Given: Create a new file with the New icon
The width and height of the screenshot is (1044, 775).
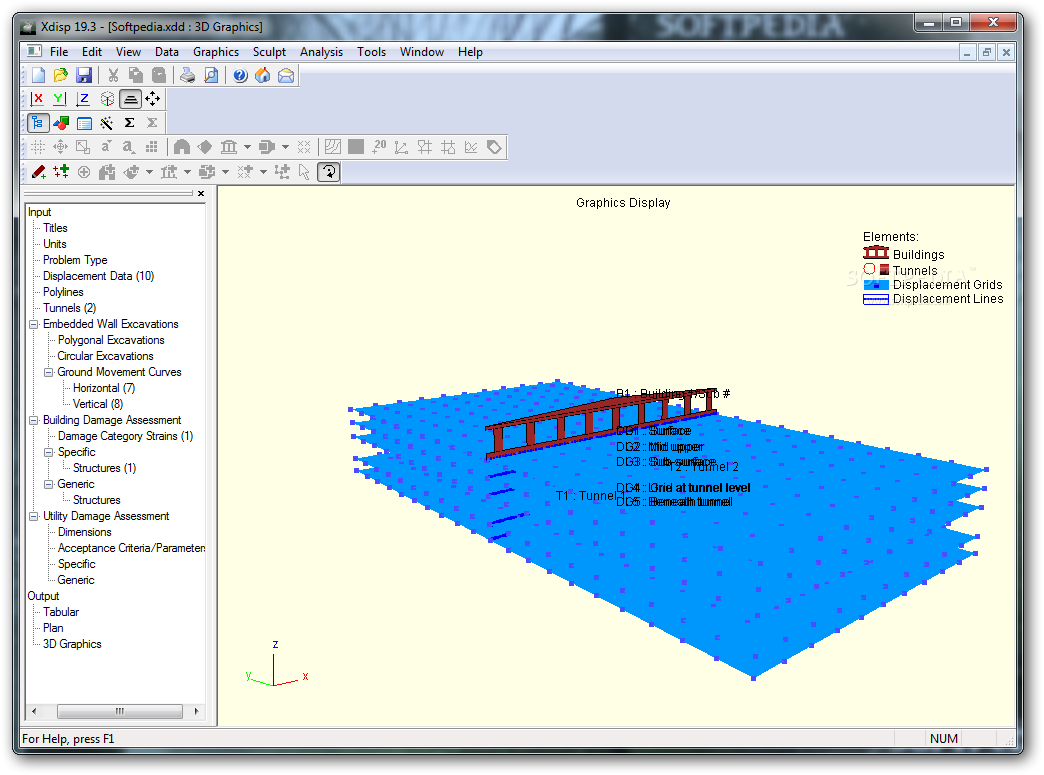Looking at the screenshot, I should tap(39, 75).
